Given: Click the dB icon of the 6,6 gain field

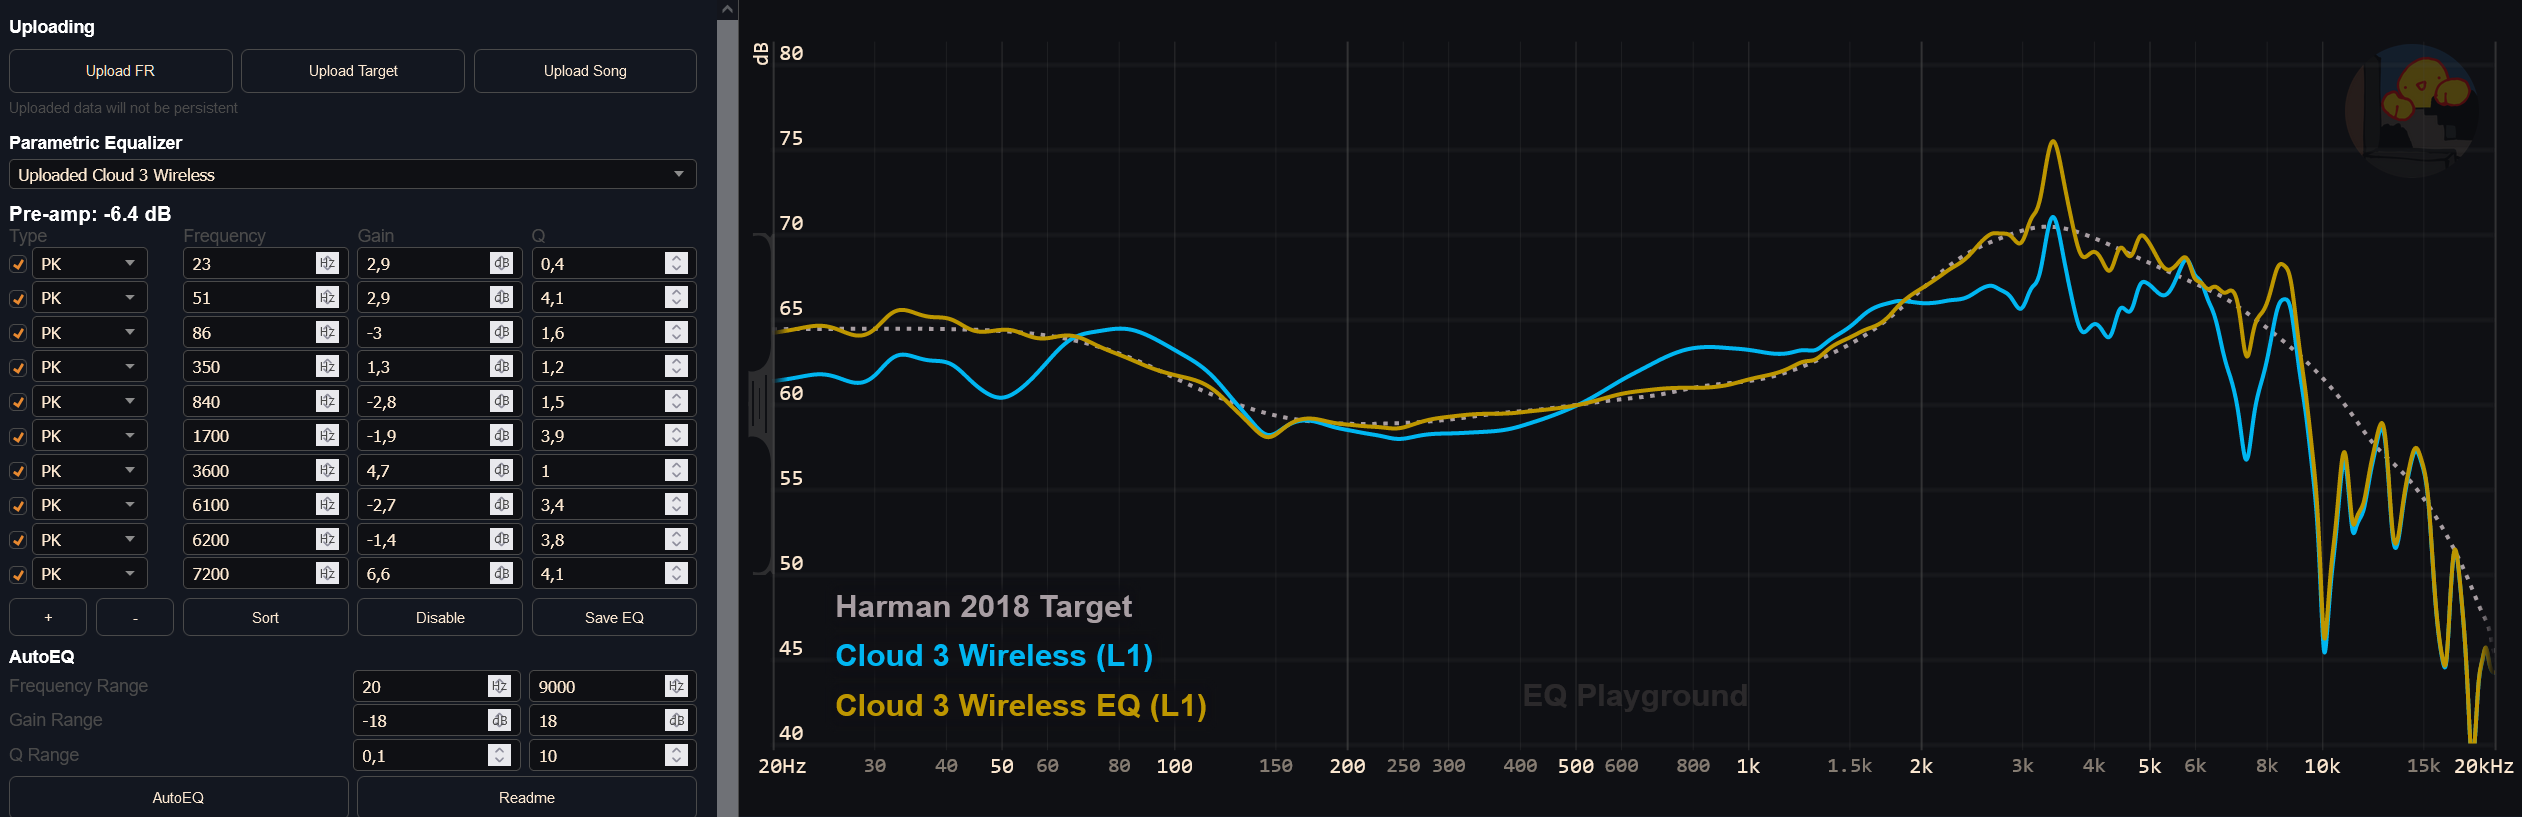Looking at the screenshot, I should pyautogui.click(x=502, y=573).
